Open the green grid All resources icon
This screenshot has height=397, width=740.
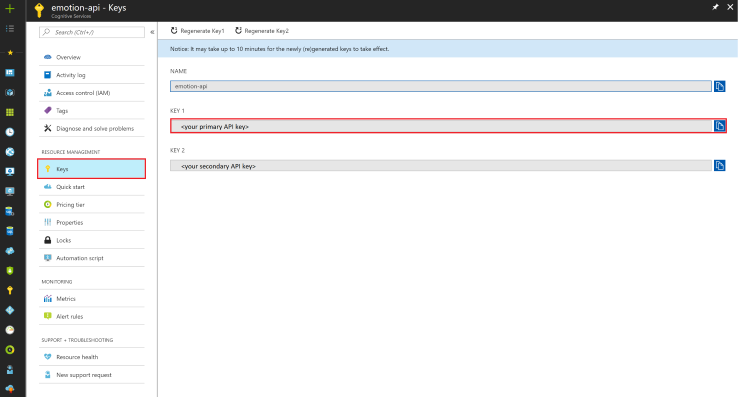(x=10, y=112)
